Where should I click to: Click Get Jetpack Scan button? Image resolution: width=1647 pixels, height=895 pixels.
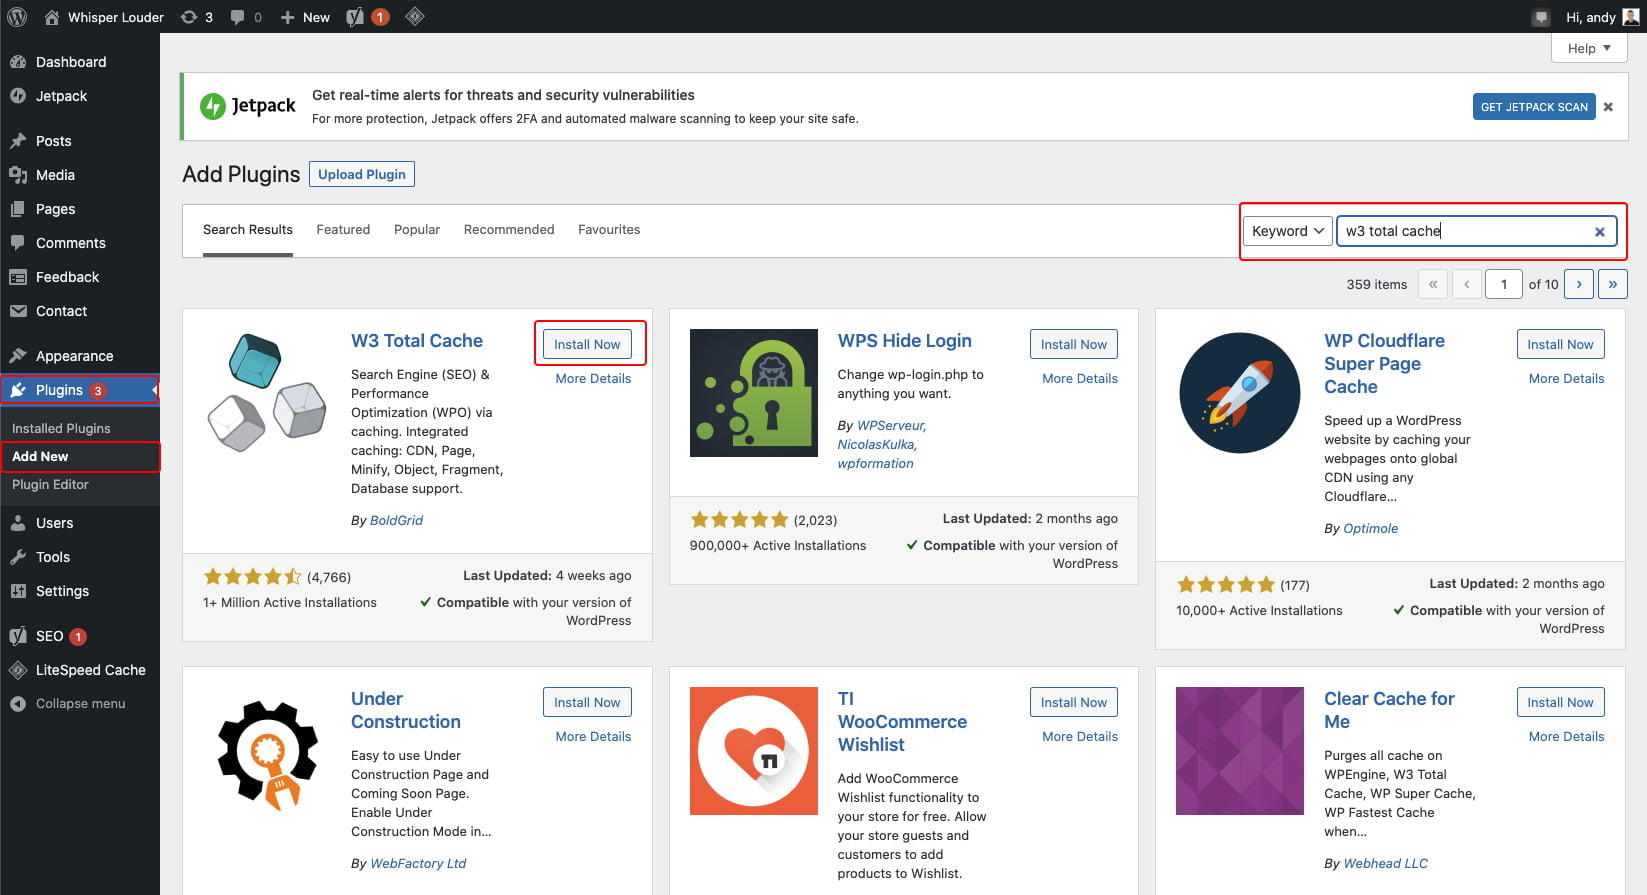pos(1534,107)
